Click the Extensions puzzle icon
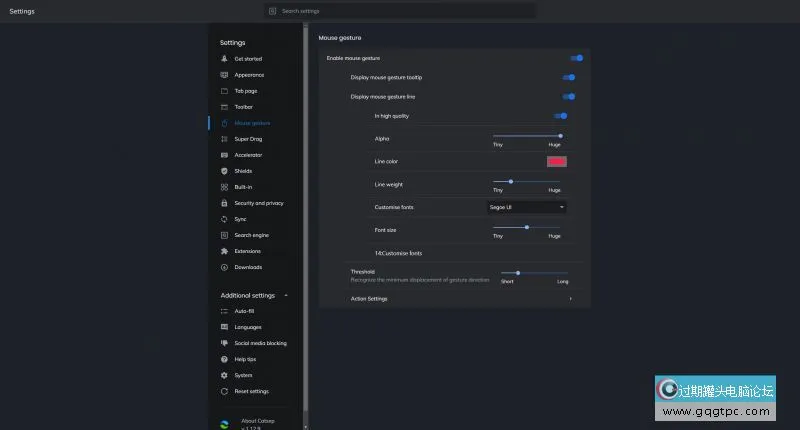Image resolution: width=800 pixels, height=430 pixels. (224, 251)
